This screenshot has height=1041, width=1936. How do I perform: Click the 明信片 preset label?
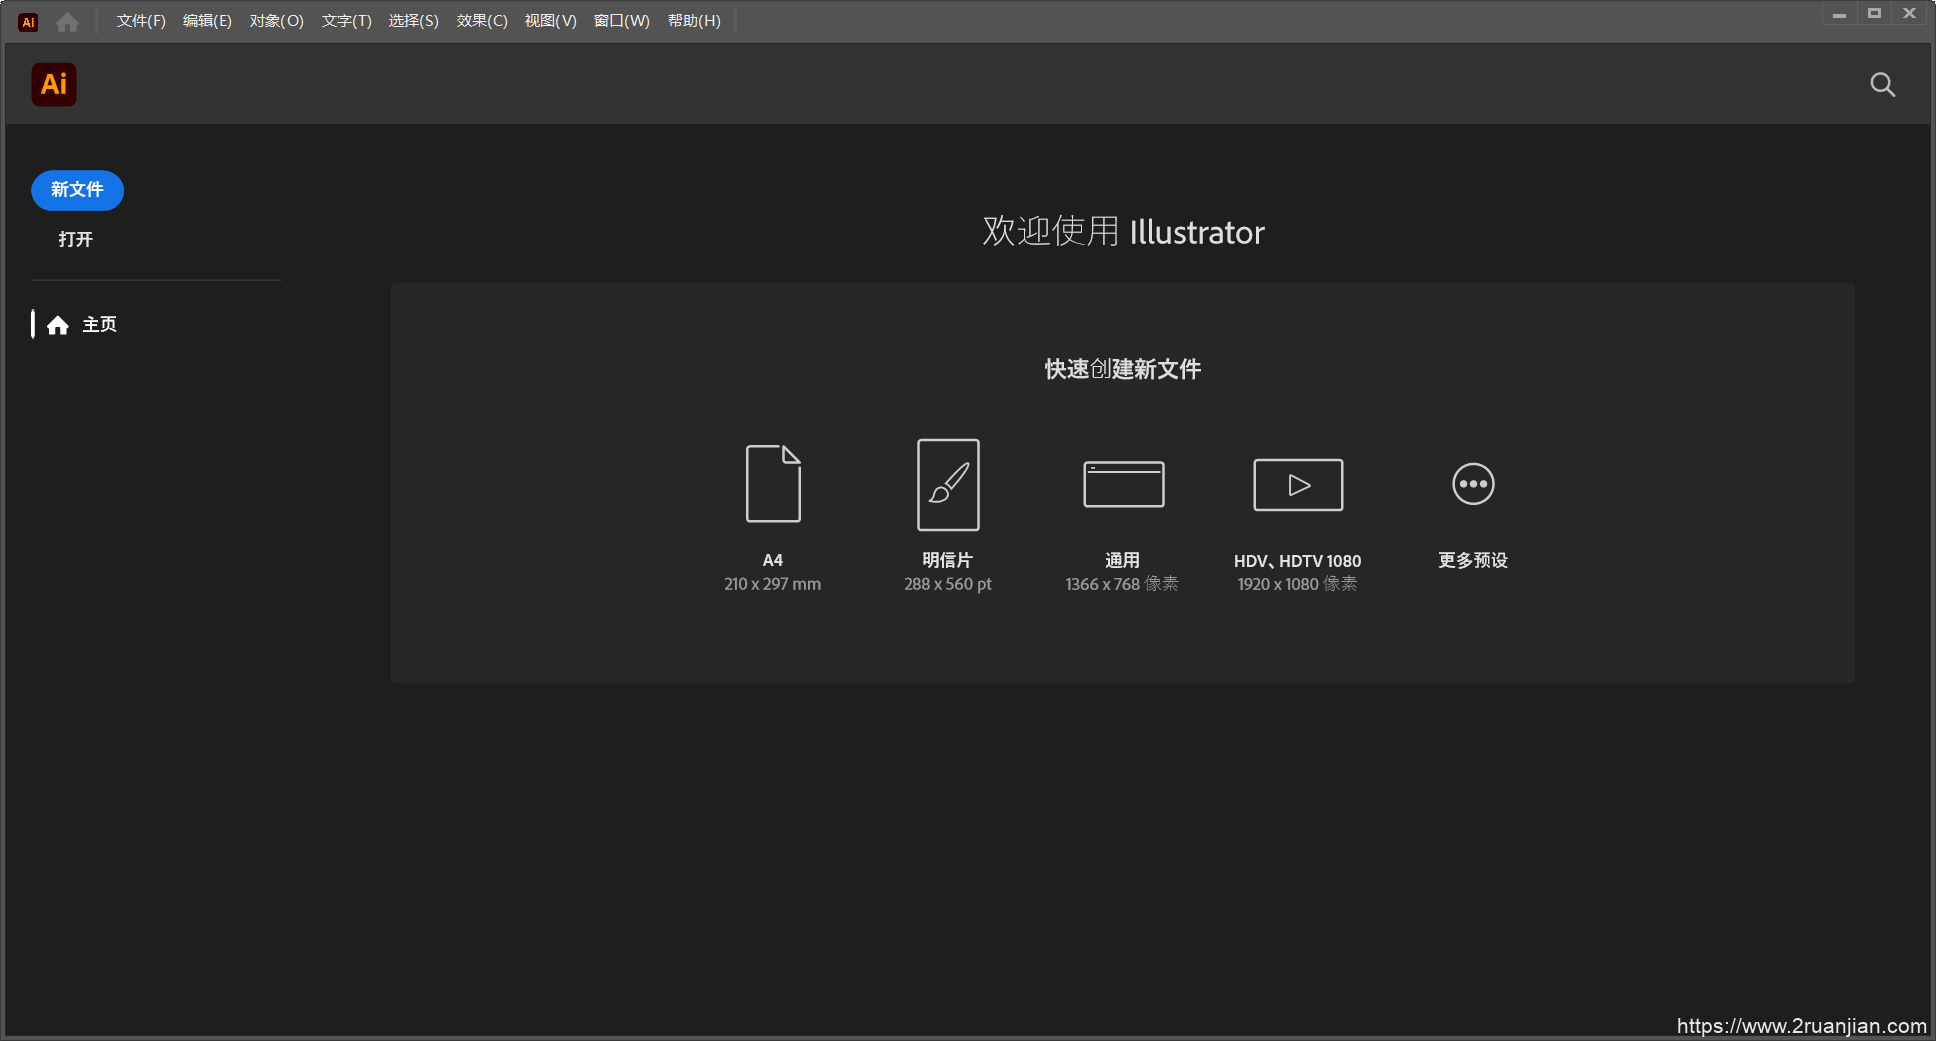(947, 560)
